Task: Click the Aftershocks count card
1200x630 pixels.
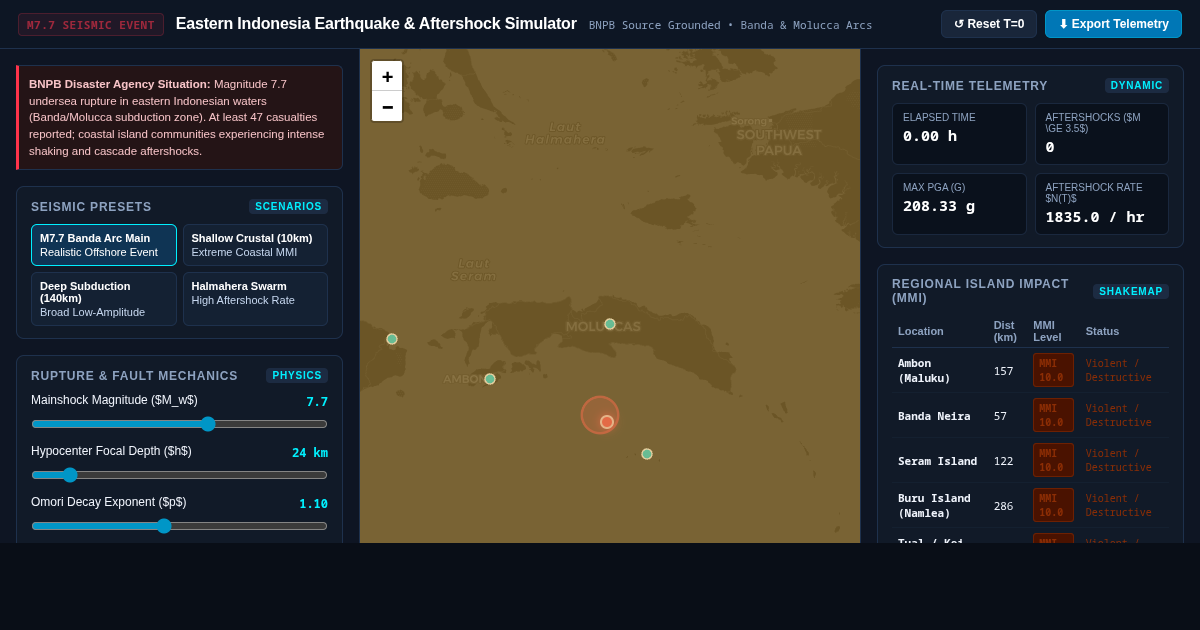Action: coord(1102,134)
